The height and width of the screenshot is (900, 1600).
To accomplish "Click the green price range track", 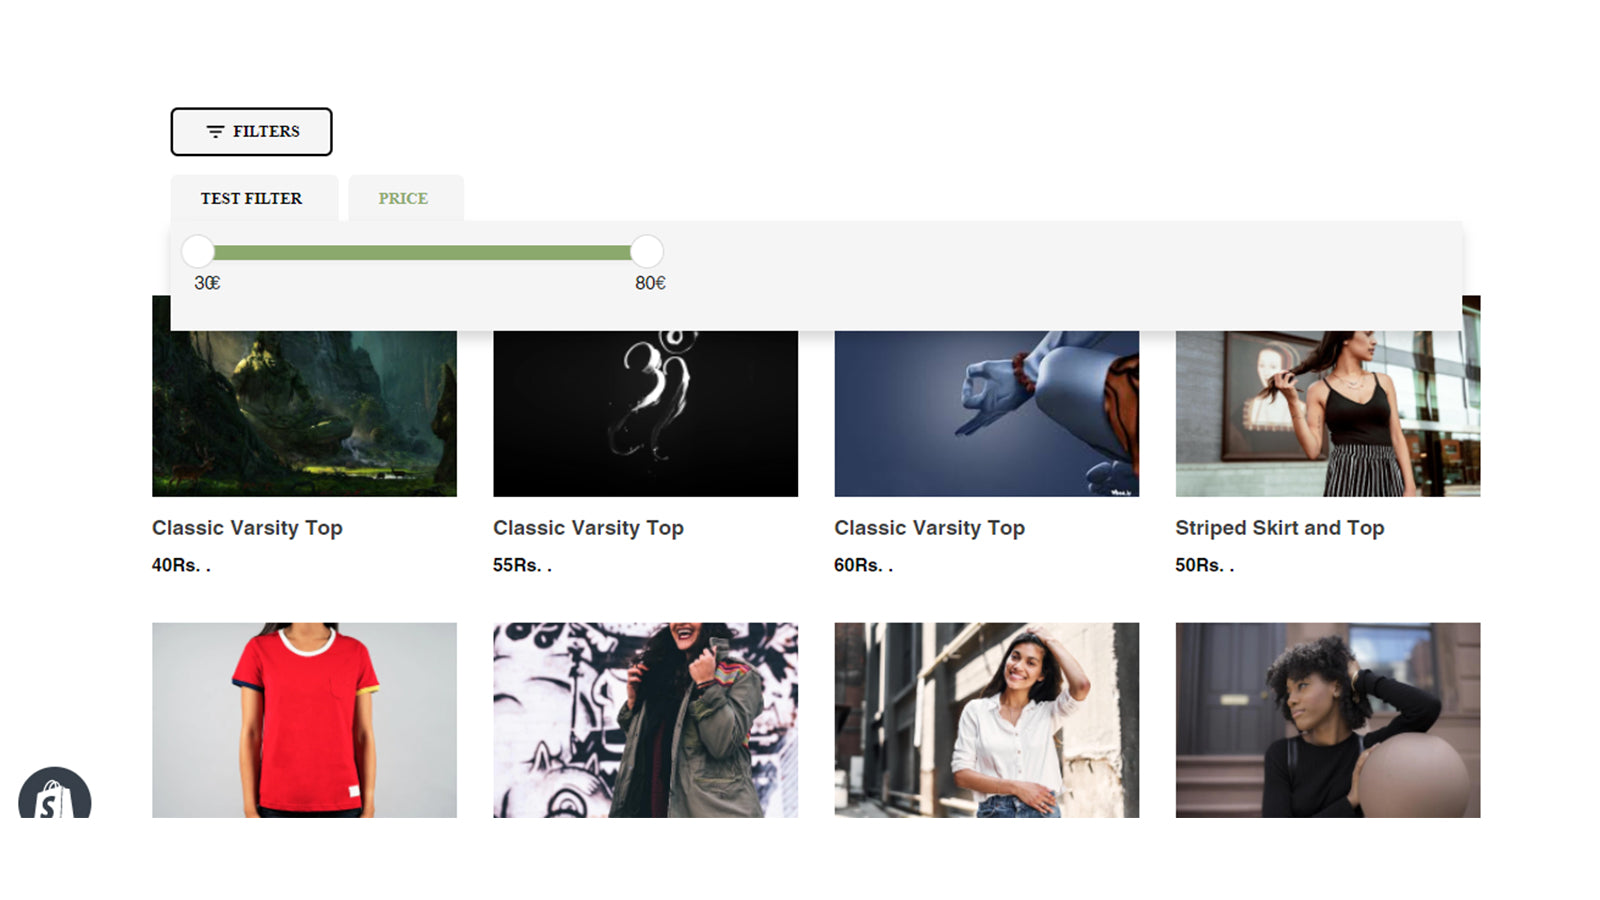I will 422,252.
